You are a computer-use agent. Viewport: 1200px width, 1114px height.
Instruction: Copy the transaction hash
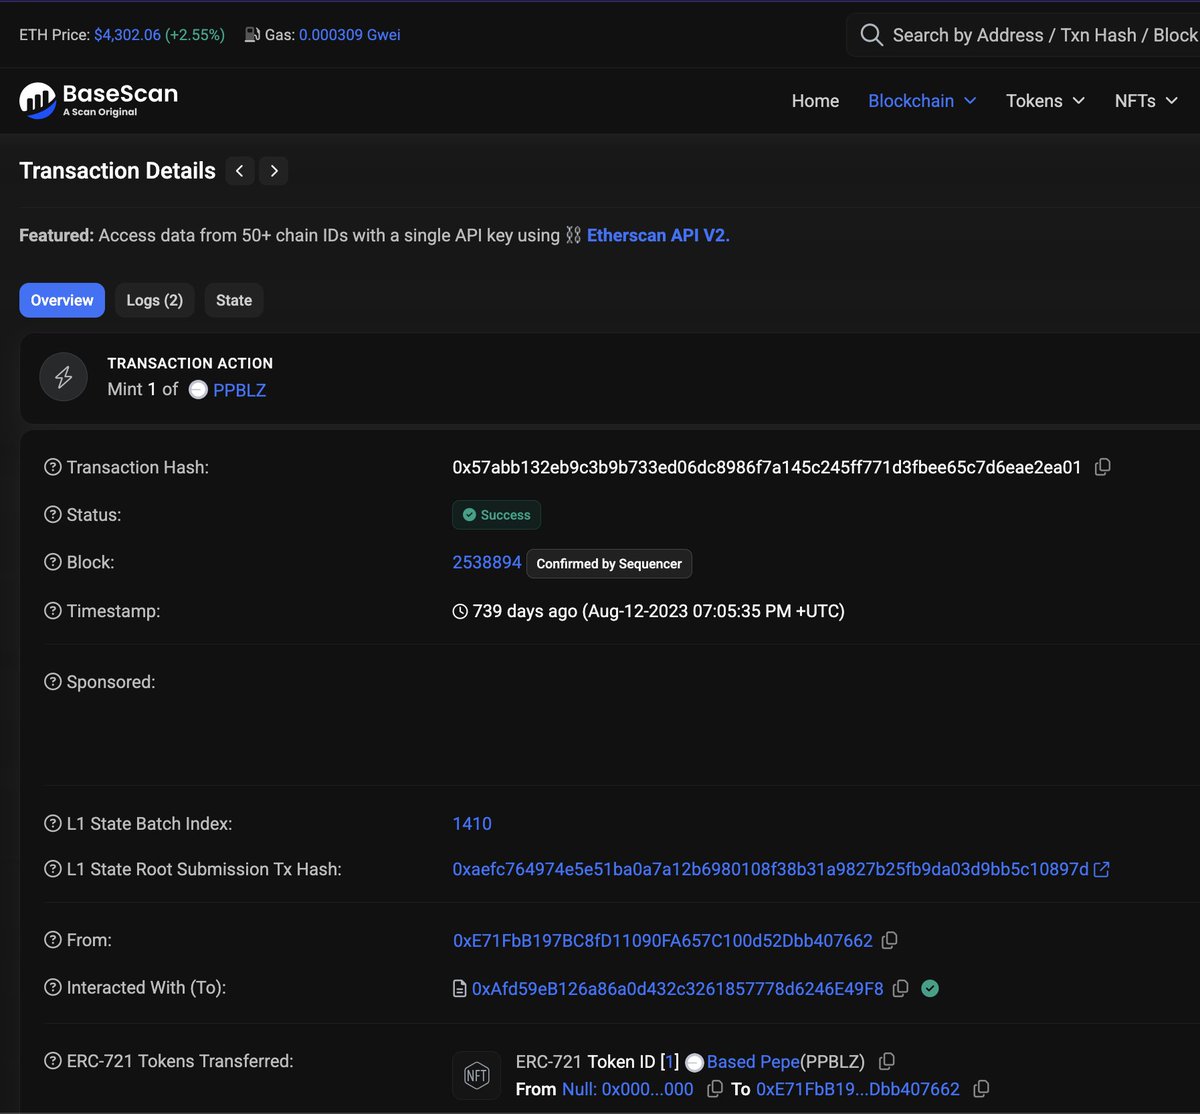(x=1102, y=467)
